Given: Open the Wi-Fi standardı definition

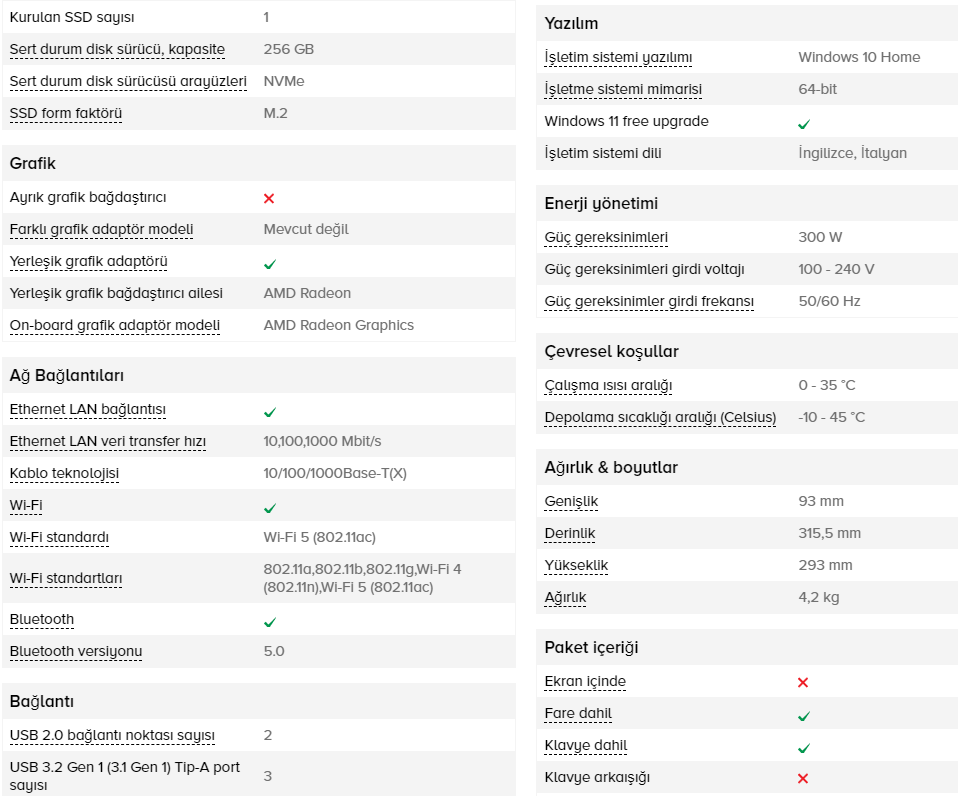Looking at the screenshot, I should (x=59, y=538).
